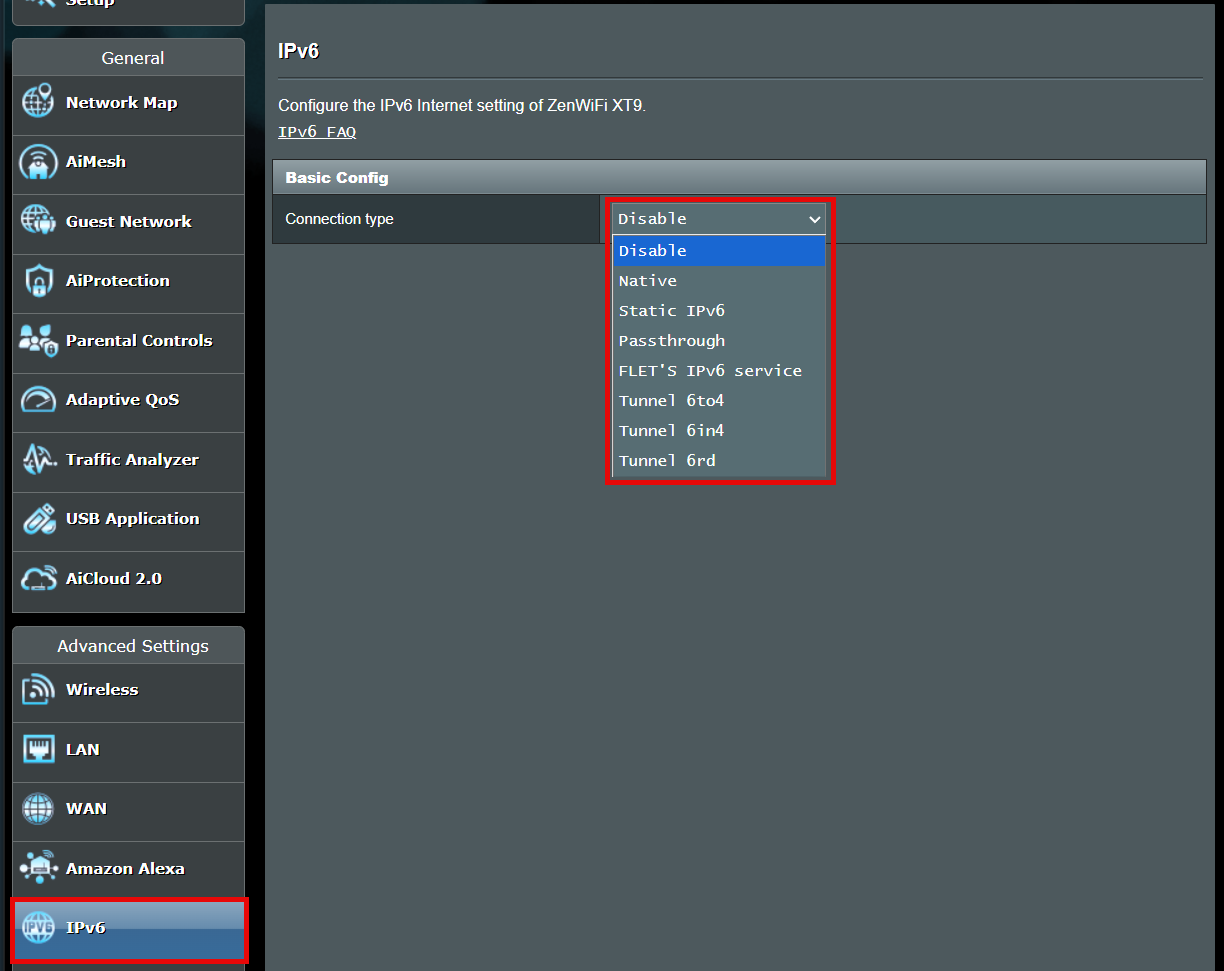
Task: Click the Parental Controls family icon
Action: (38, 341)
